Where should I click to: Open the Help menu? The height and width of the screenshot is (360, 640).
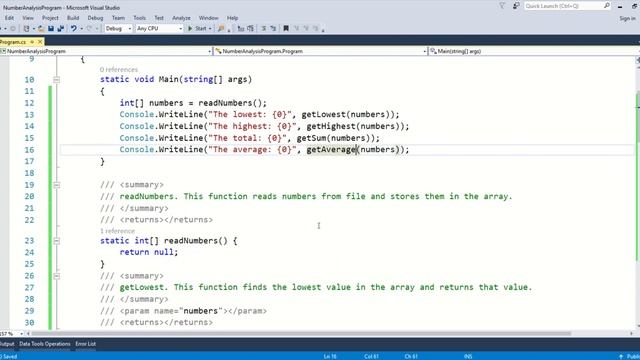(232, 18)
